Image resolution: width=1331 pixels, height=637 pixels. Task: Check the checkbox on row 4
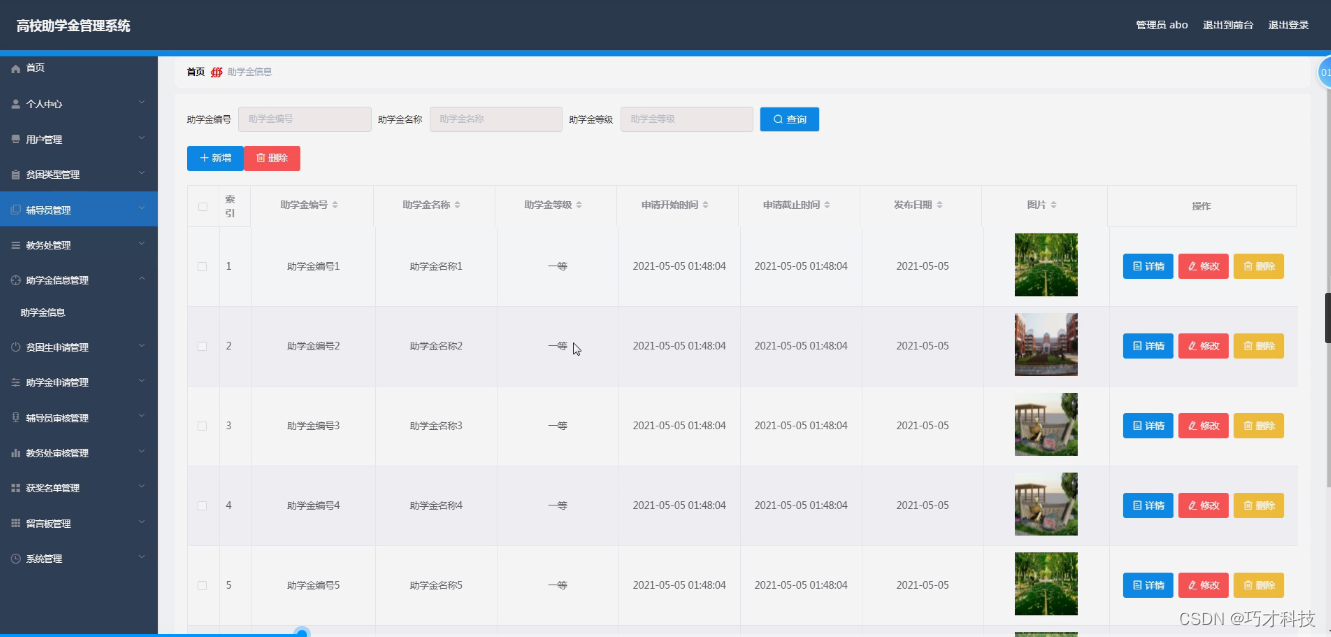[x=202, y=505]
